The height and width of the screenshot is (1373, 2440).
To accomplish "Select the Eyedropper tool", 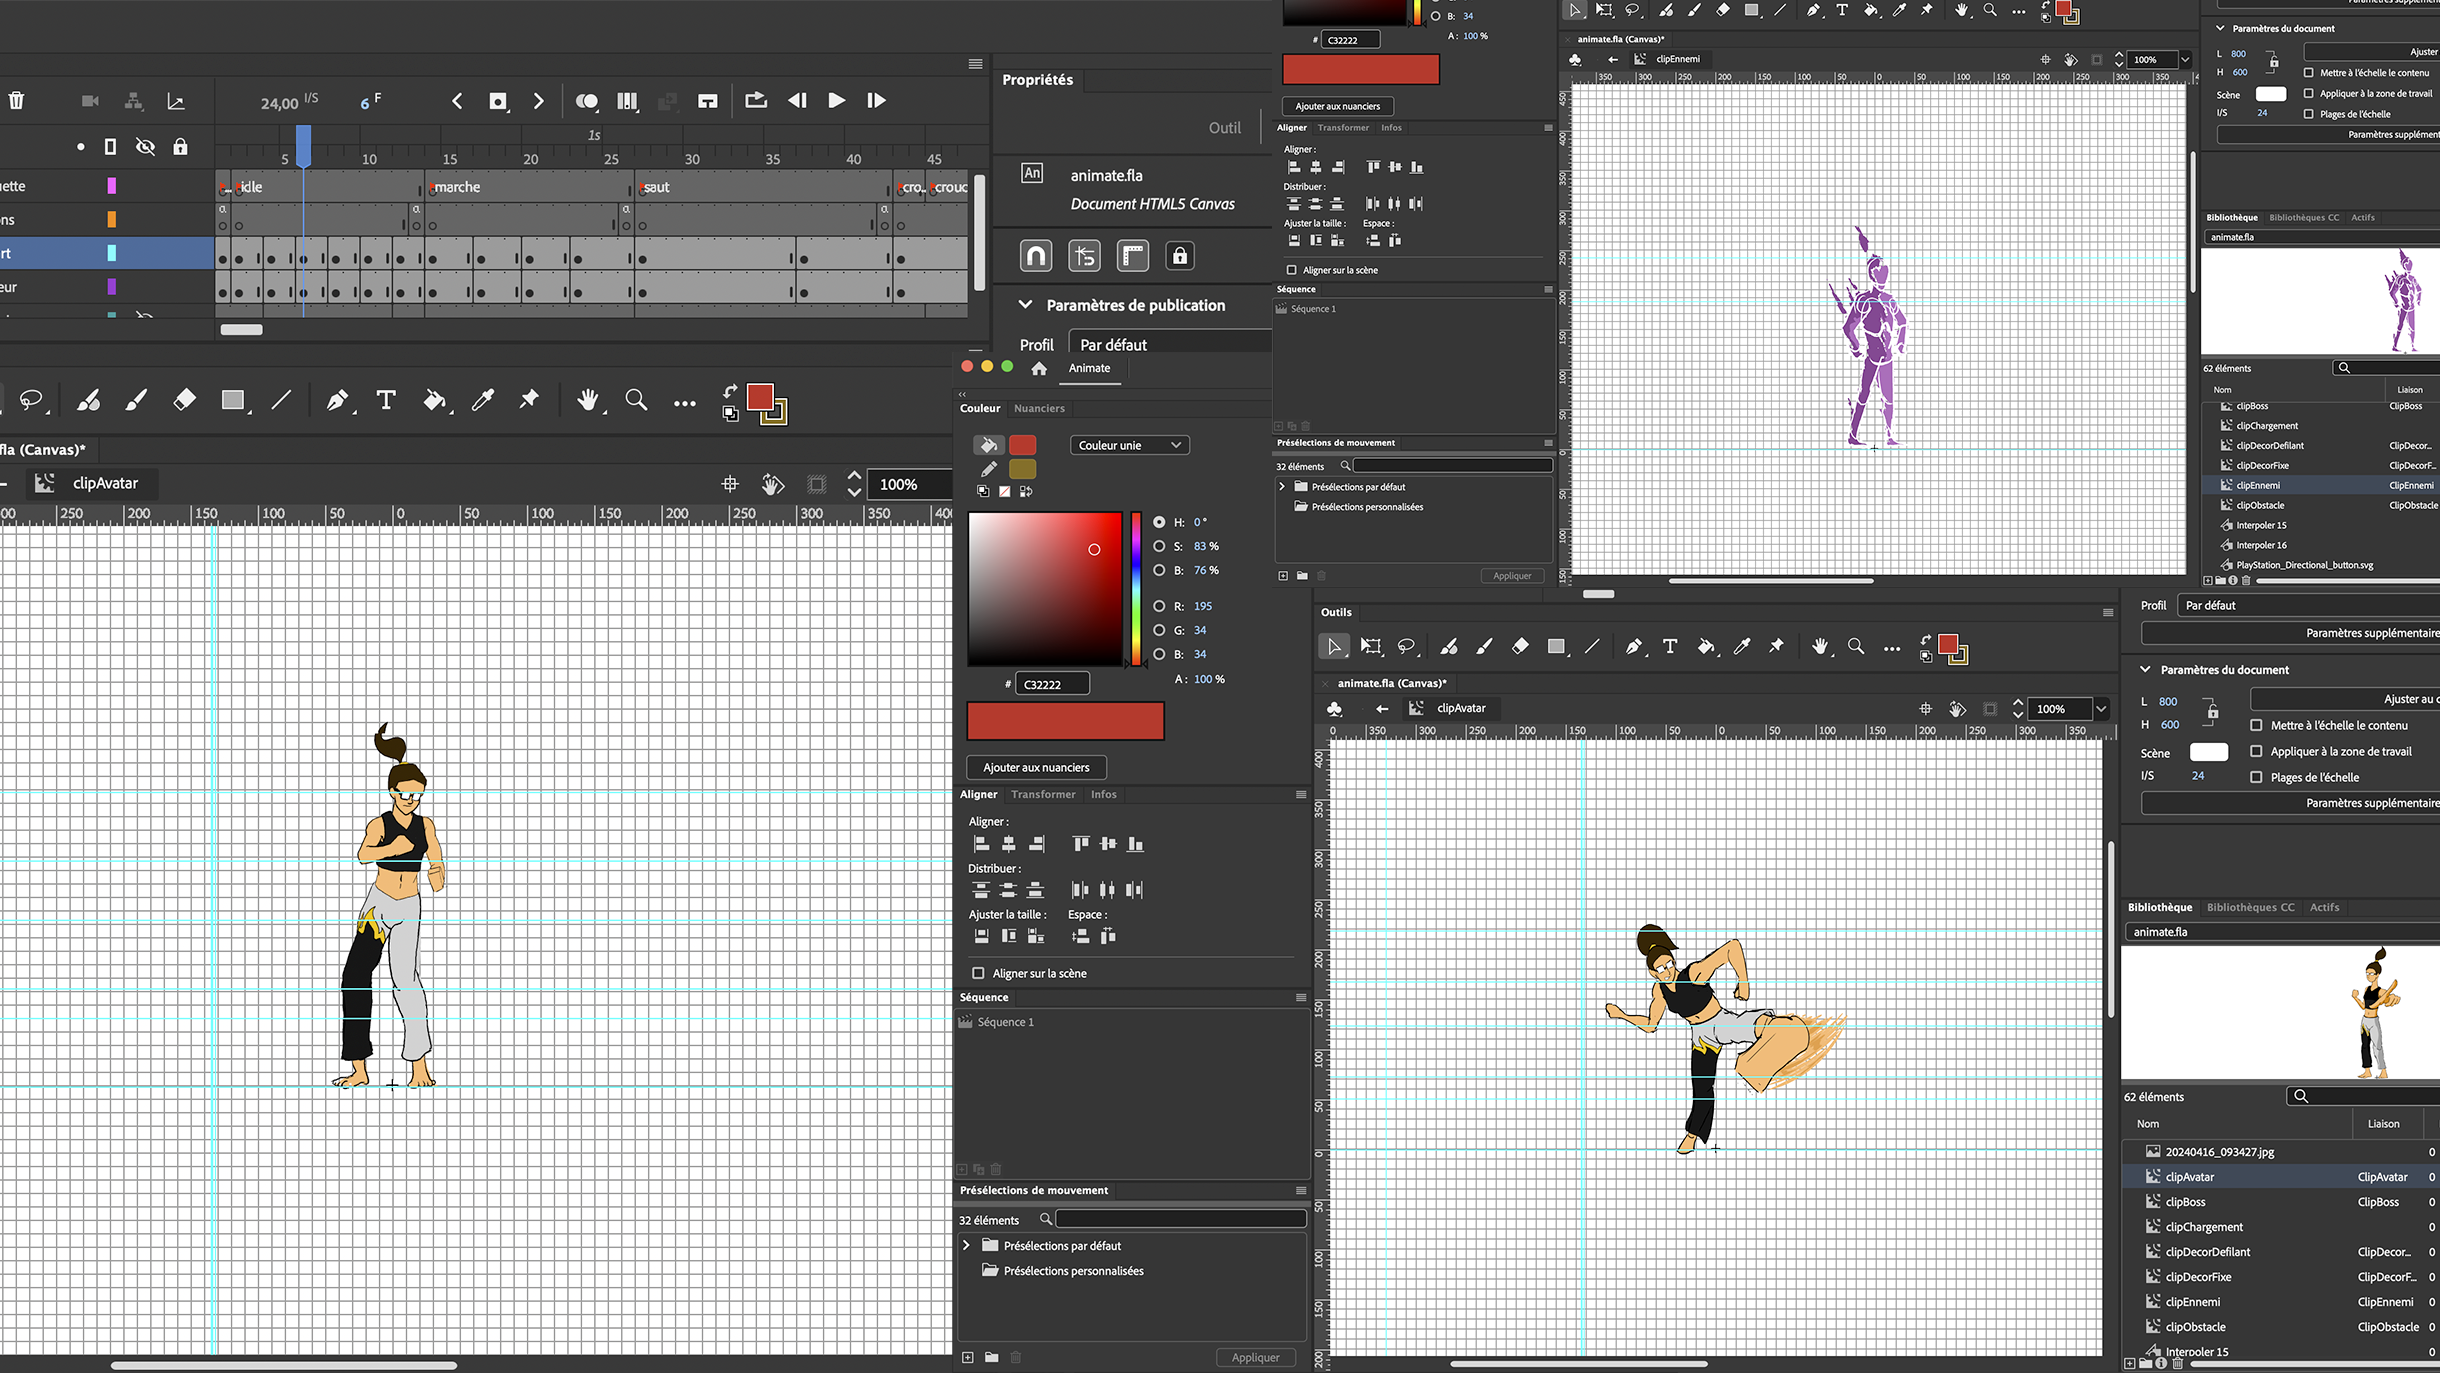I will tap(1742, 646).
